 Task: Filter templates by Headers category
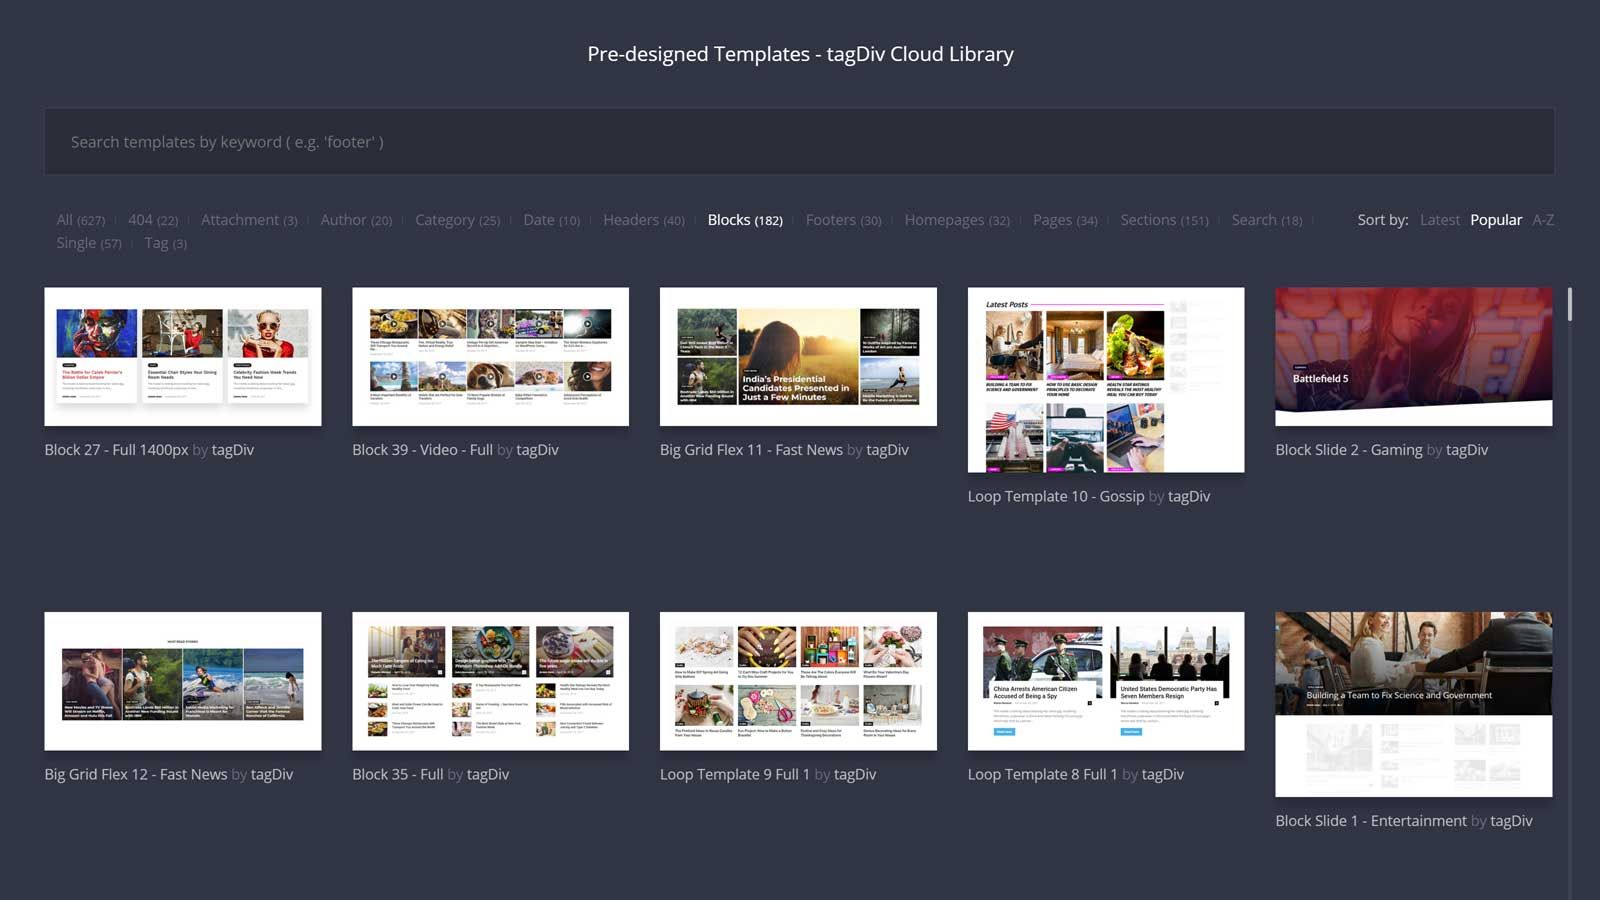(x=644, y=220)
